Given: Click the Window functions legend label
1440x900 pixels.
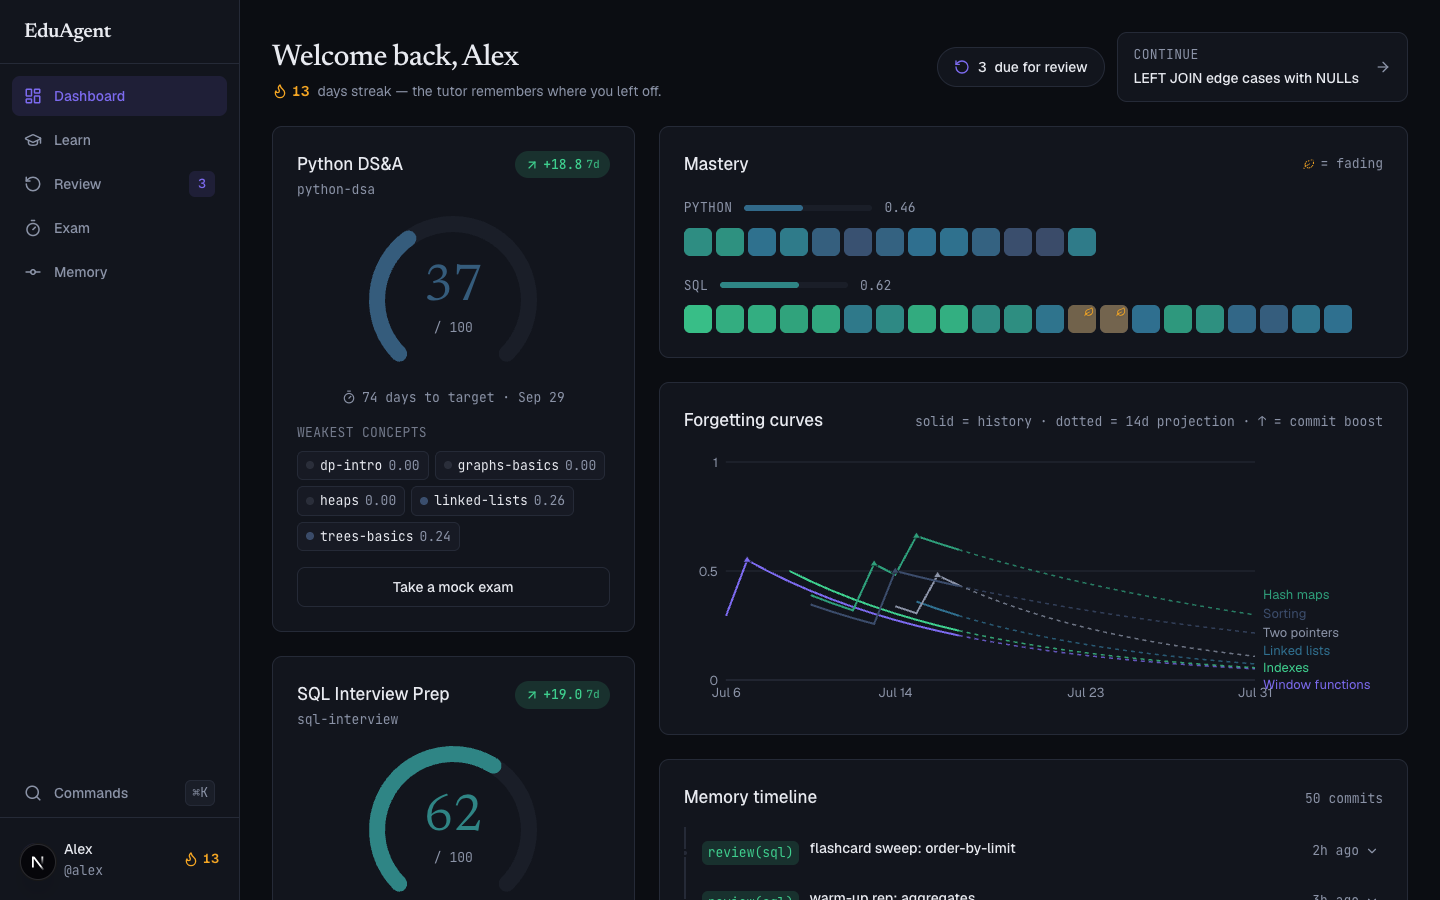Looking at the screenshot, I should tap(1316, 685).
